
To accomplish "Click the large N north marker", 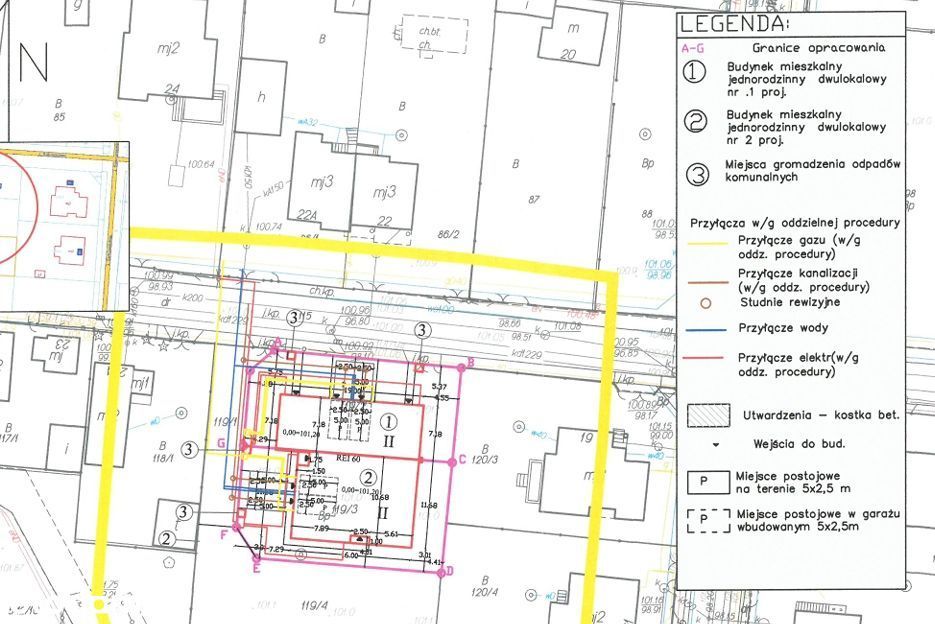I will tap(33, 61).
